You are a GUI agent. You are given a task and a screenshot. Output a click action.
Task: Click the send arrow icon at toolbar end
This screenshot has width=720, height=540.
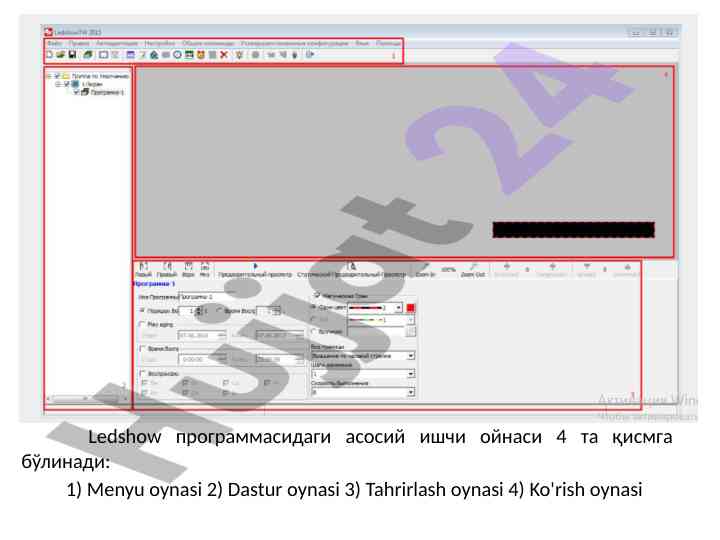pos(310,55)
